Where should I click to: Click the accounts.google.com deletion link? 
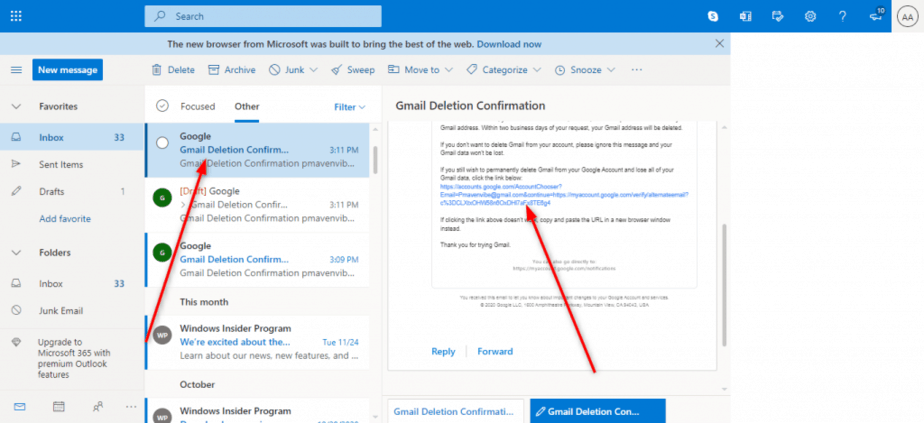[563, 194]
